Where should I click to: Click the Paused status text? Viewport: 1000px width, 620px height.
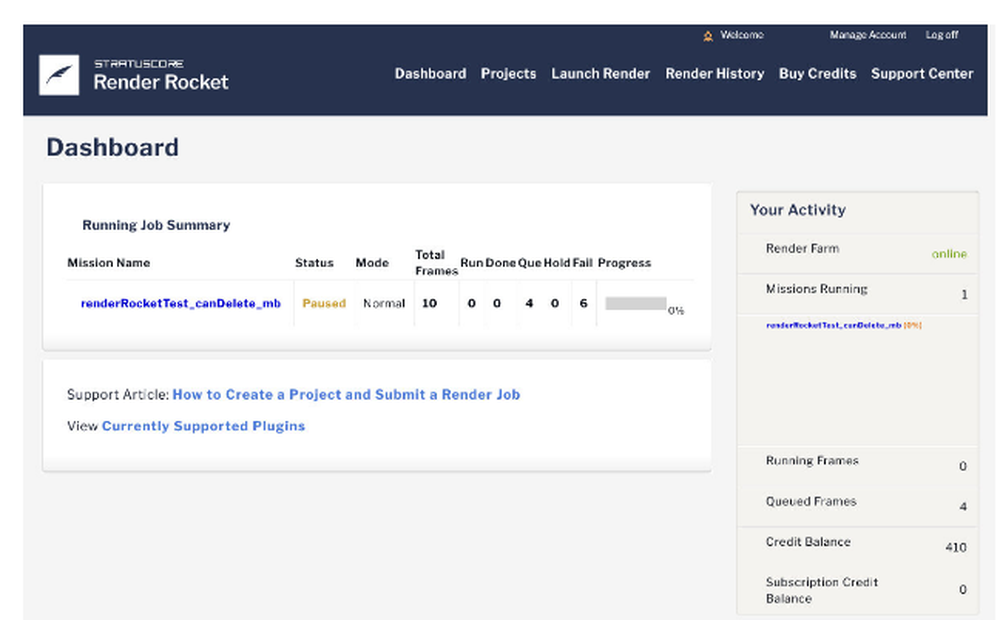pyautogui.click(x=324, y=304)
